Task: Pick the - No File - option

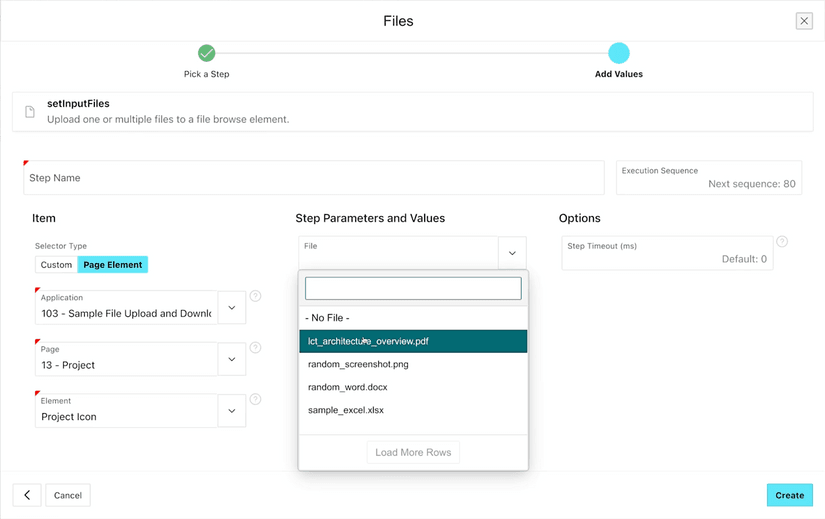Action: coord(328,318)
